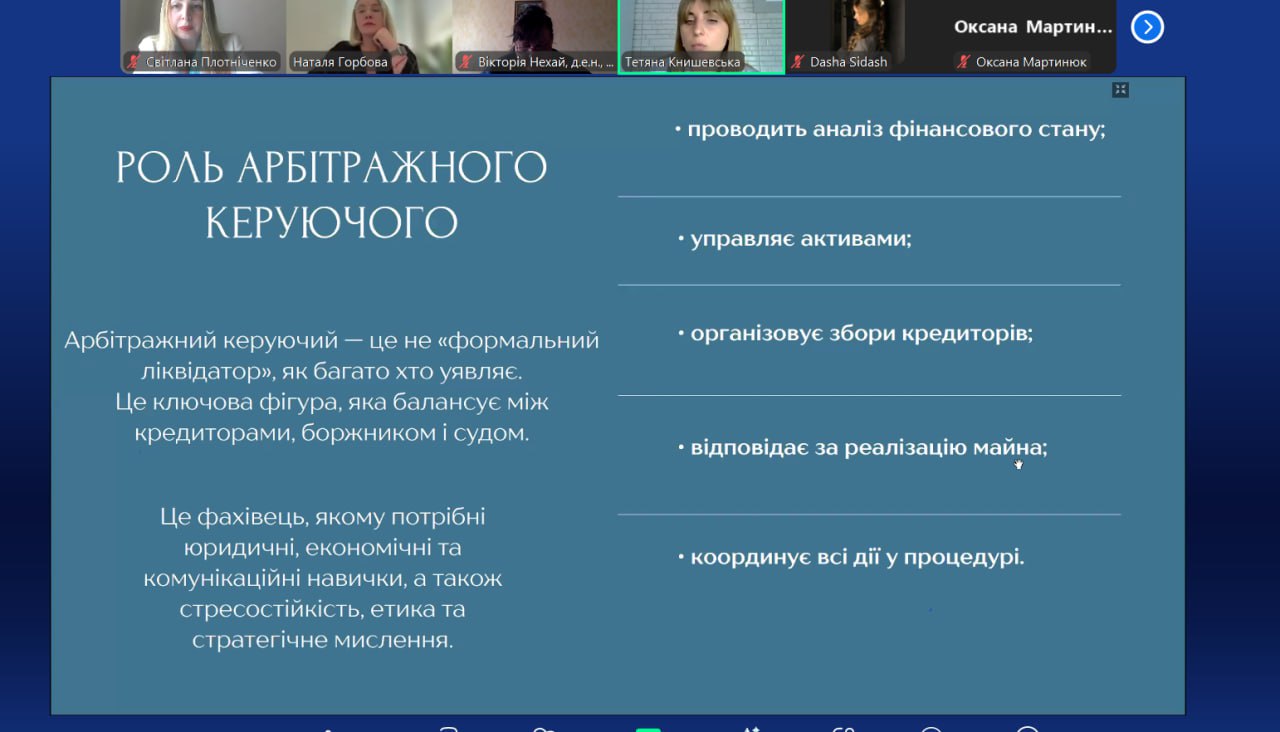Click the slide title 'Роль арбітражного керуючого'

point(332,195)
